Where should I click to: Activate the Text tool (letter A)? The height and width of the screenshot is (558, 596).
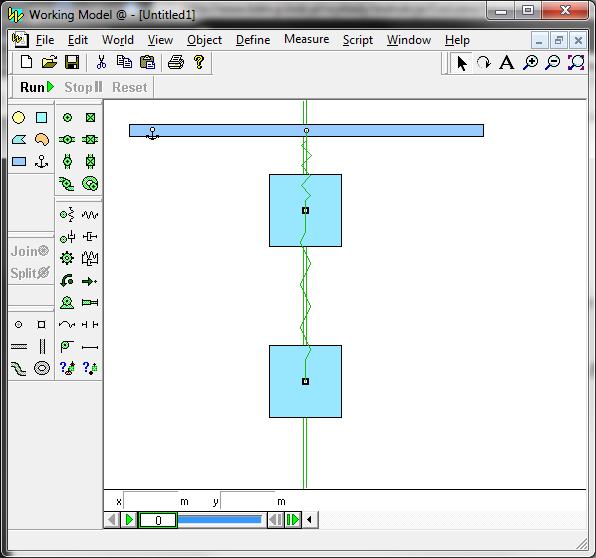(507, 62)
